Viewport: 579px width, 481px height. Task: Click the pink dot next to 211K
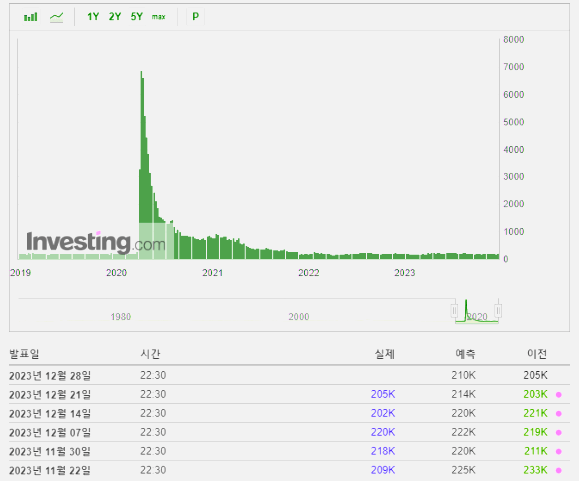(559, 451)
